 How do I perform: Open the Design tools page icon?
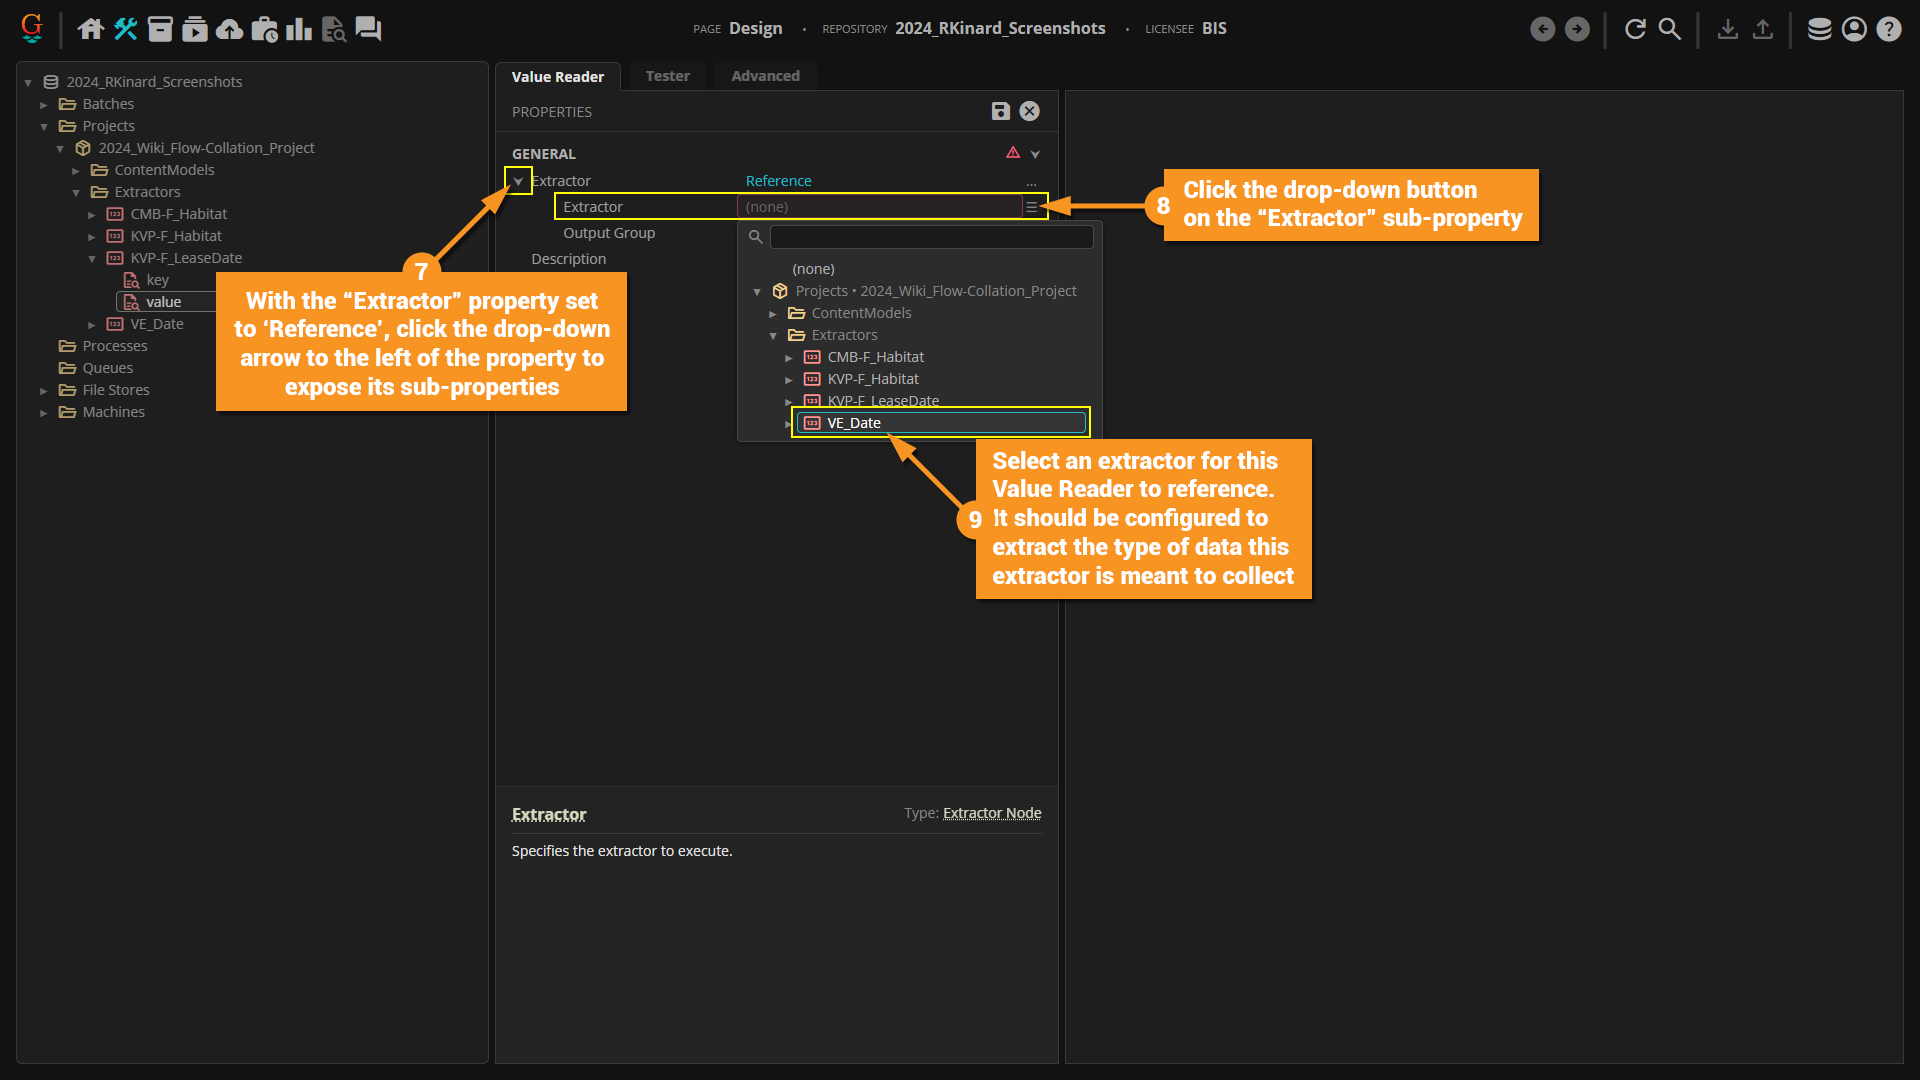[125, 29]
